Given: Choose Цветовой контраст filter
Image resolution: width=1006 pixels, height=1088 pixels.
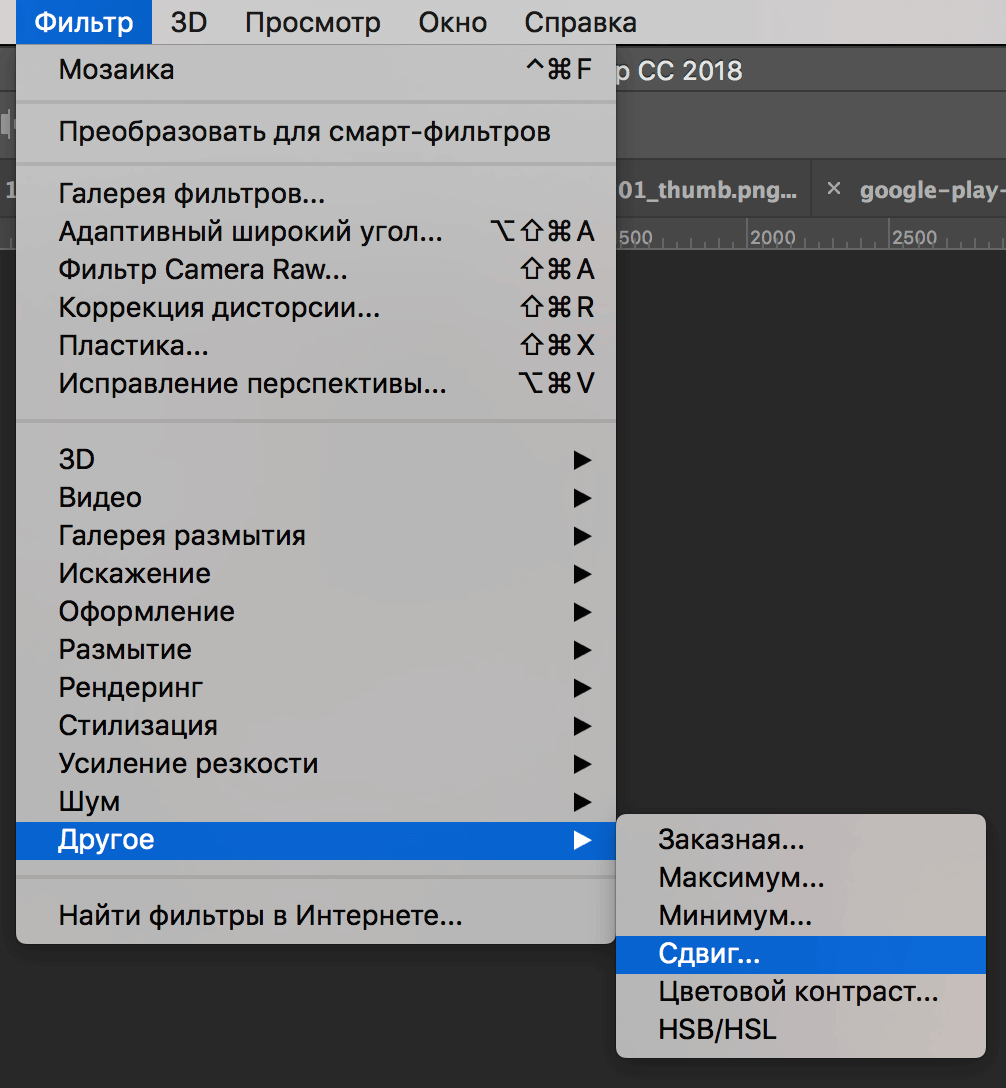Looking at the screenshot, I should tap(800, 992).
